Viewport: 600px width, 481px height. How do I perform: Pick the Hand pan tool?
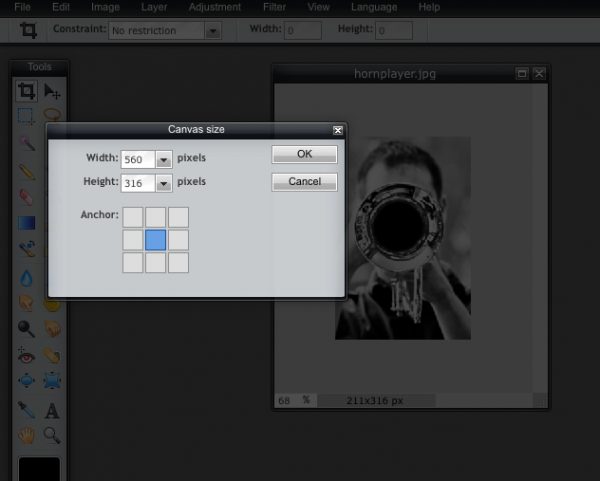[27, 435]
